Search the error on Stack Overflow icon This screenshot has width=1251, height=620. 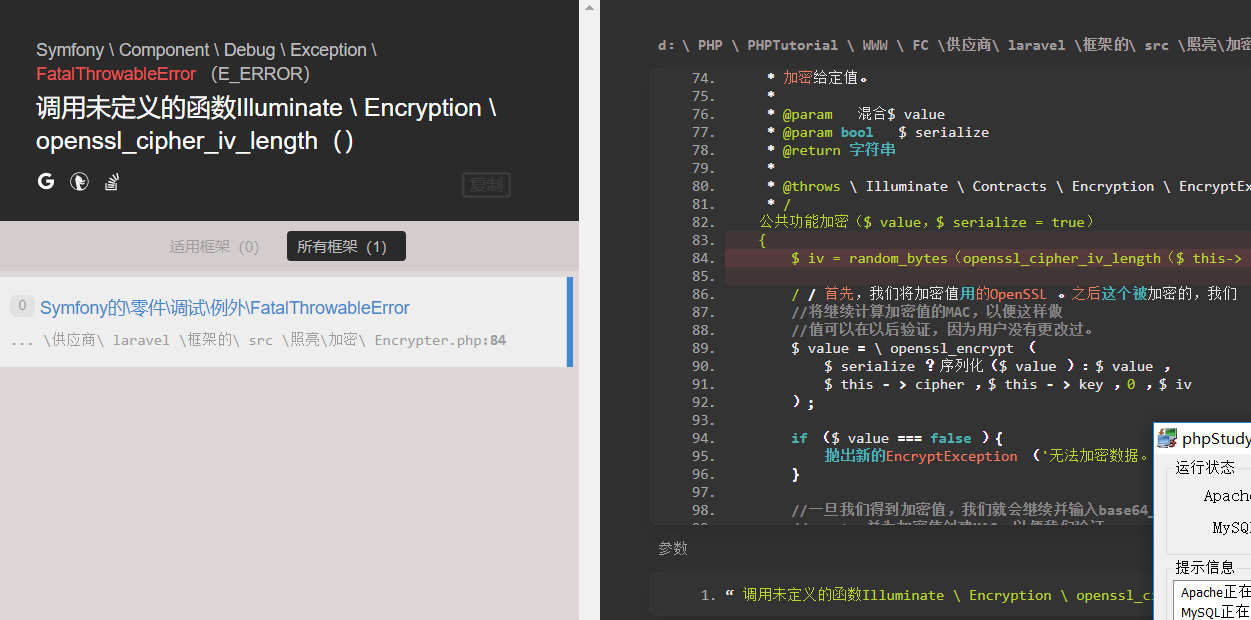pyautogui.click(x=112, y=181)
